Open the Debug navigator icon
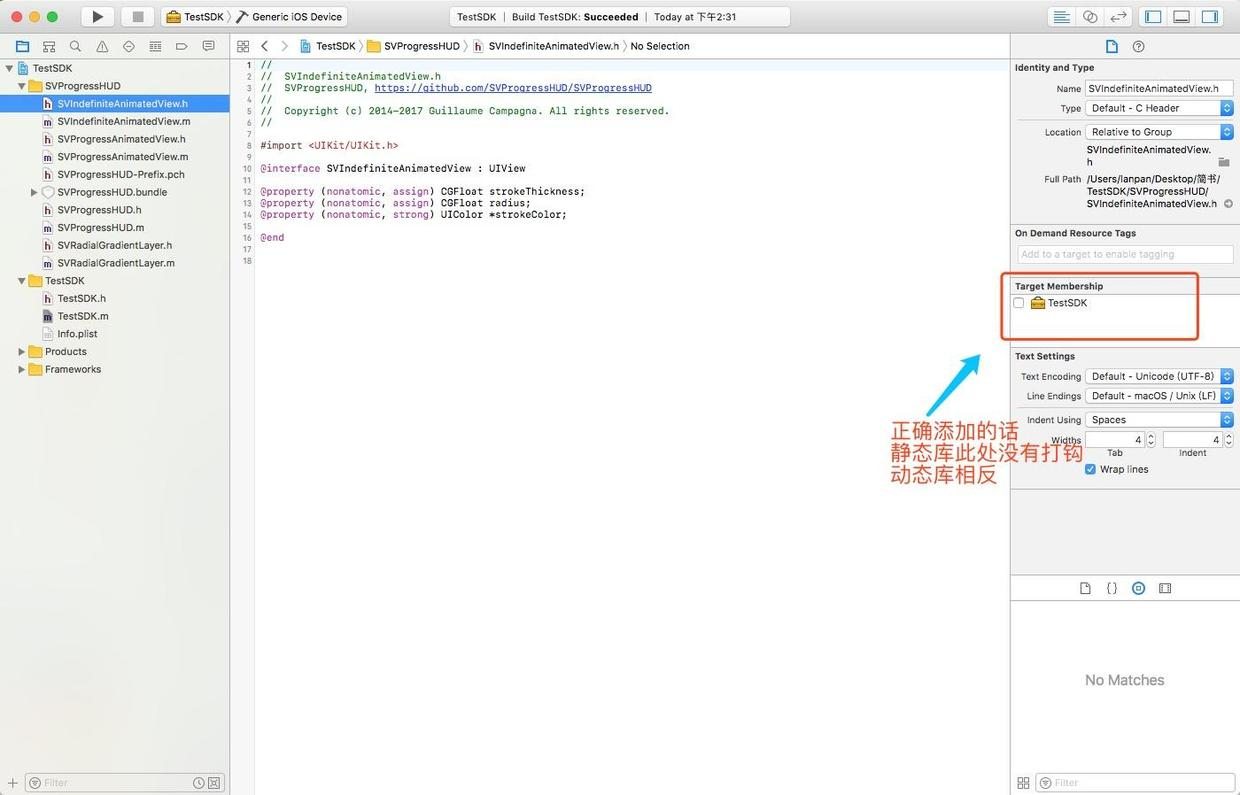 pos(155,46)
